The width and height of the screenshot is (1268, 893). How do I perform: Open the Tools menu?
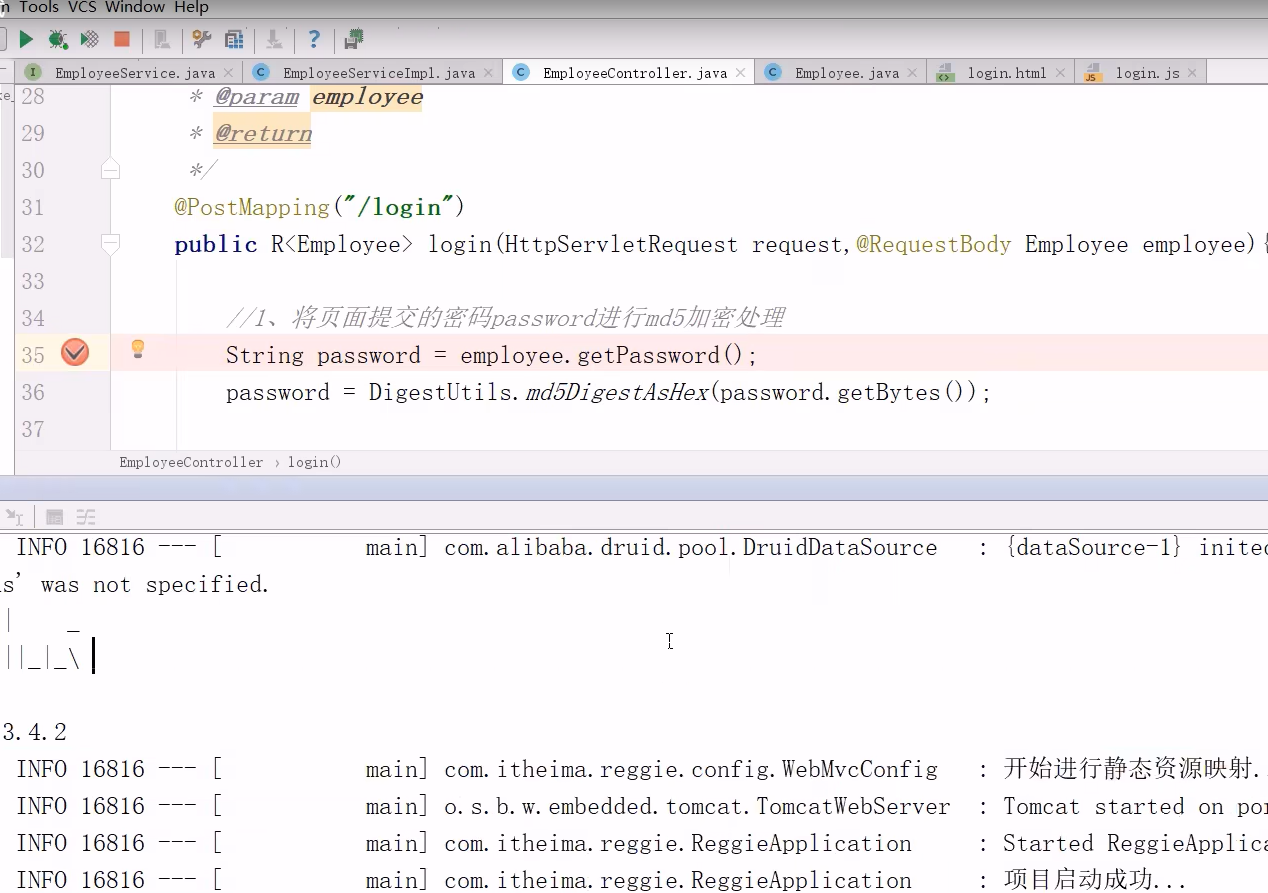point(39,8)
